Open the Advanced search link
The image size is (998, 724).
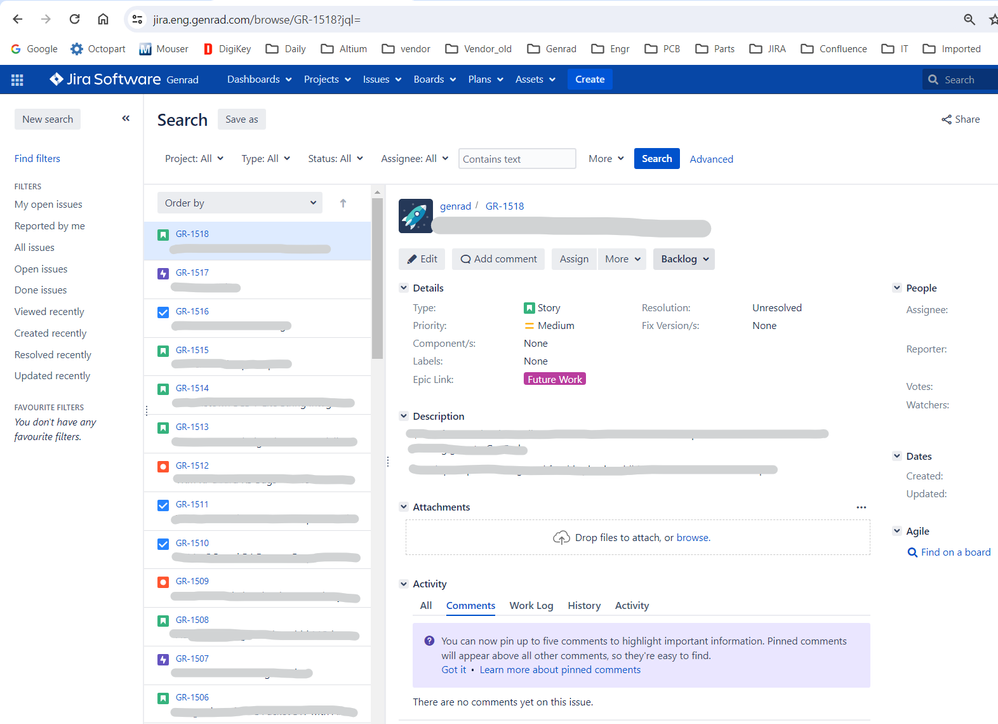711,158
